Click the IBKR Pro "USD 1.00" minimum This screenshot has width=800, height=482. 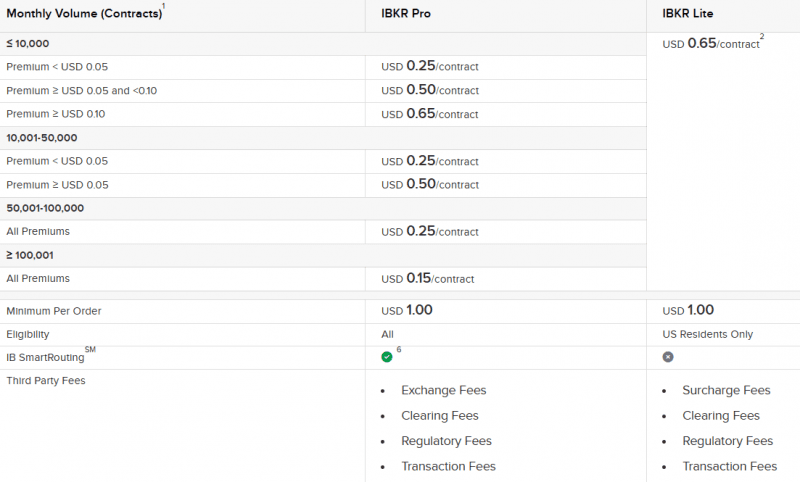click(407, 310)
